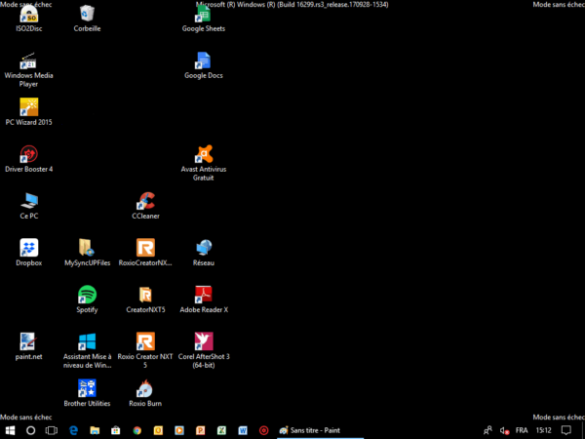This screenshot has width=585, height=439.
Task: Click the muted volume tray icon
Action: 504,430
